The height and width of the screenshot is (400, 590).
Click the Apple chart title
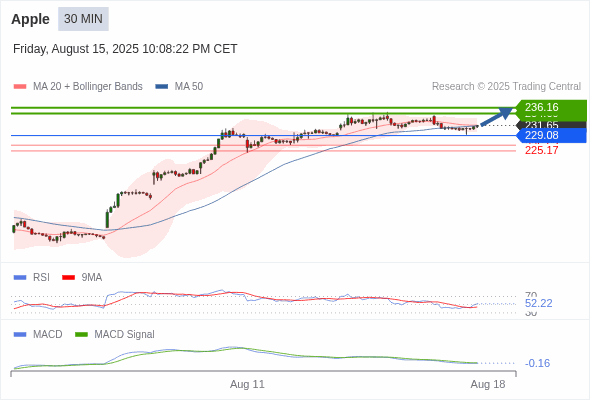tap(30, 19)
